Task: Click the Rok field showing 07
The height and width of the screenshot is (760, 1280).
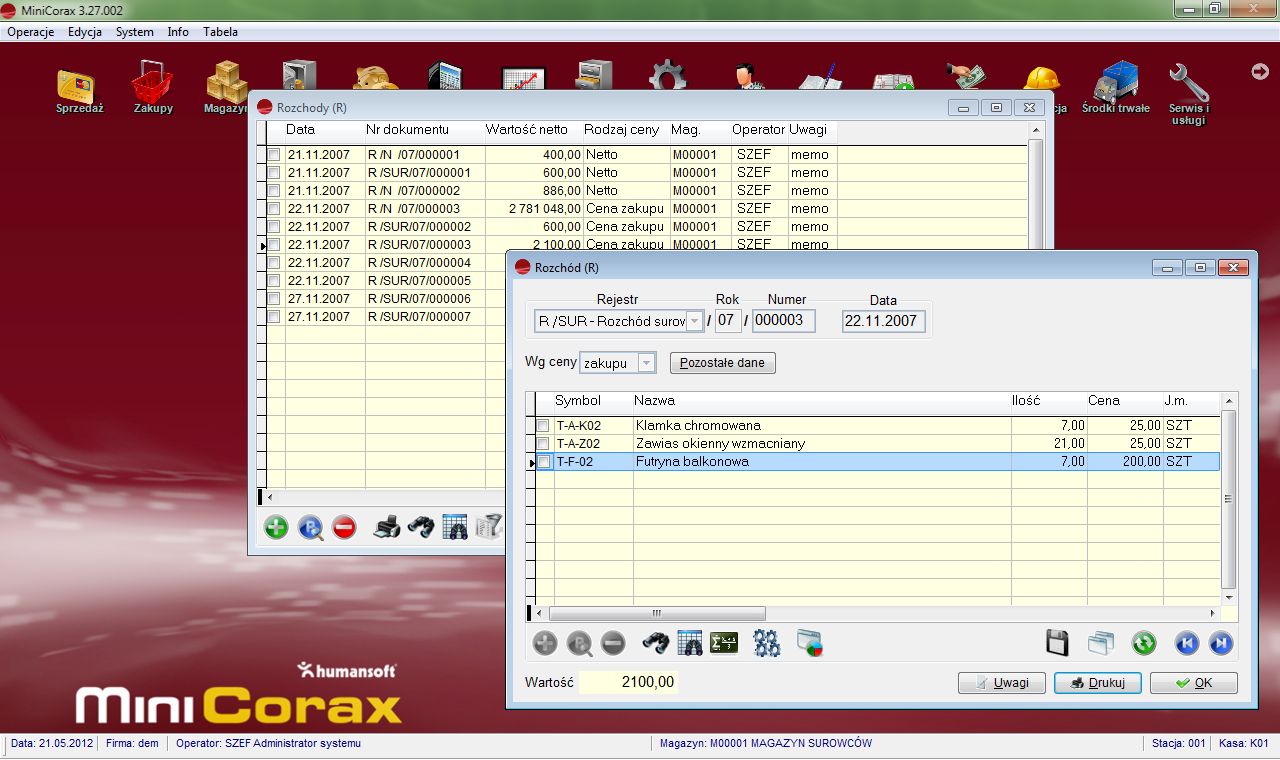Action: click(x=728, y=321)
